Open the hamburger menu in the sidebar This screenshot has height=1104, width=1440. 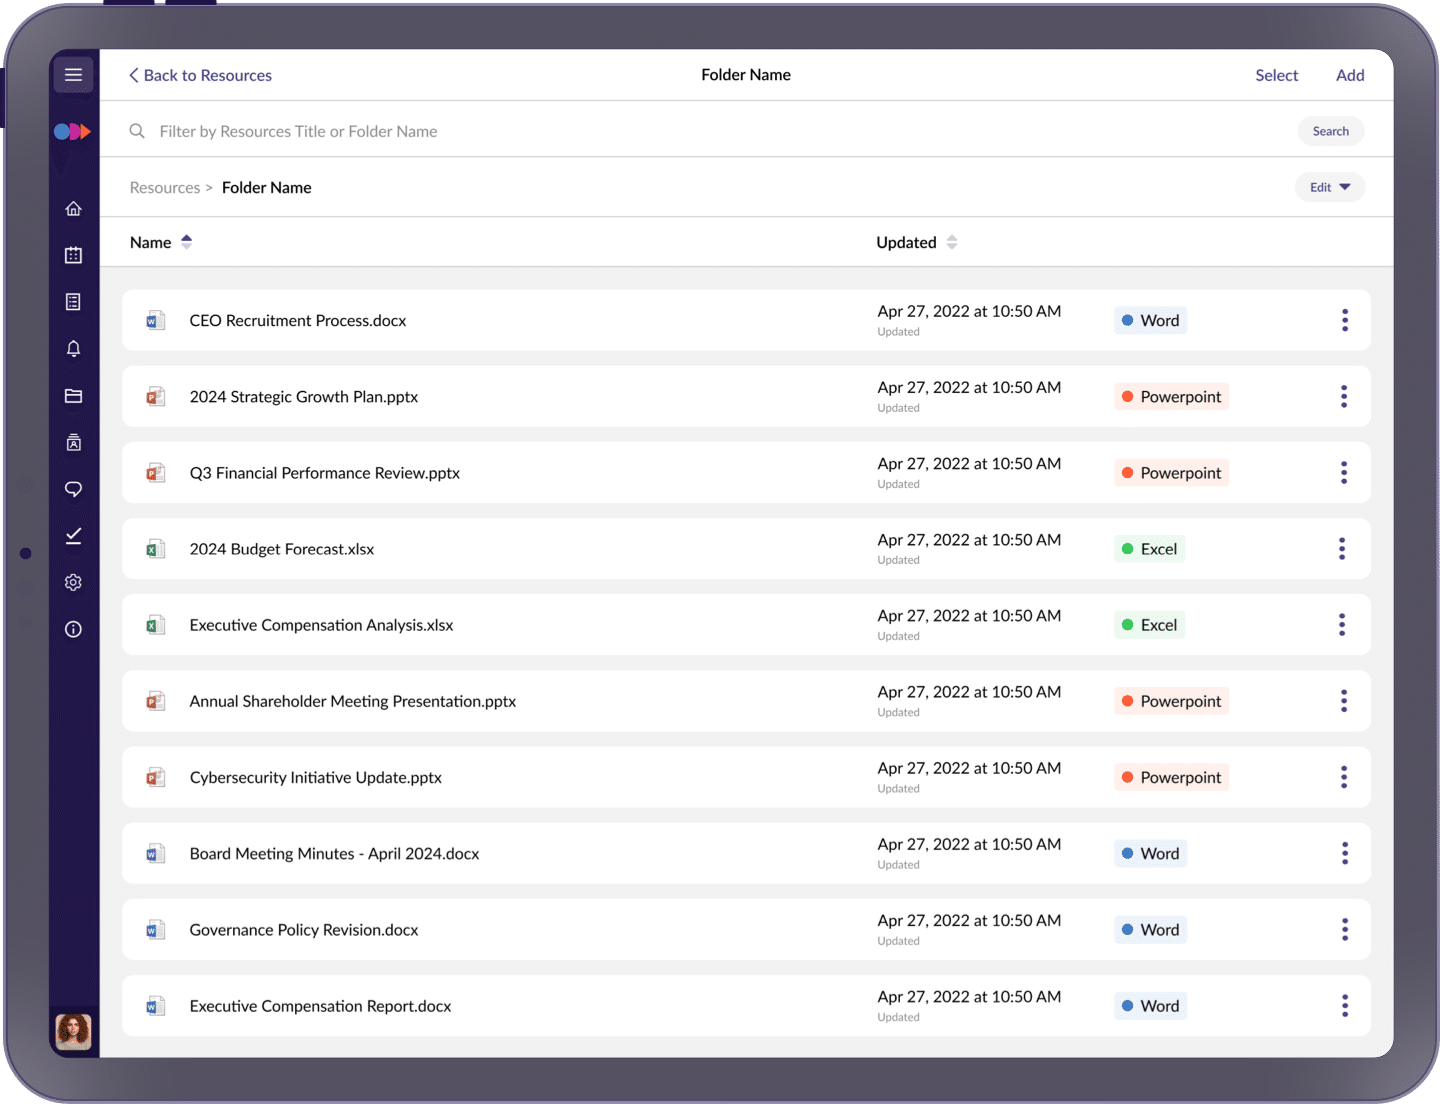coord(73,75)
